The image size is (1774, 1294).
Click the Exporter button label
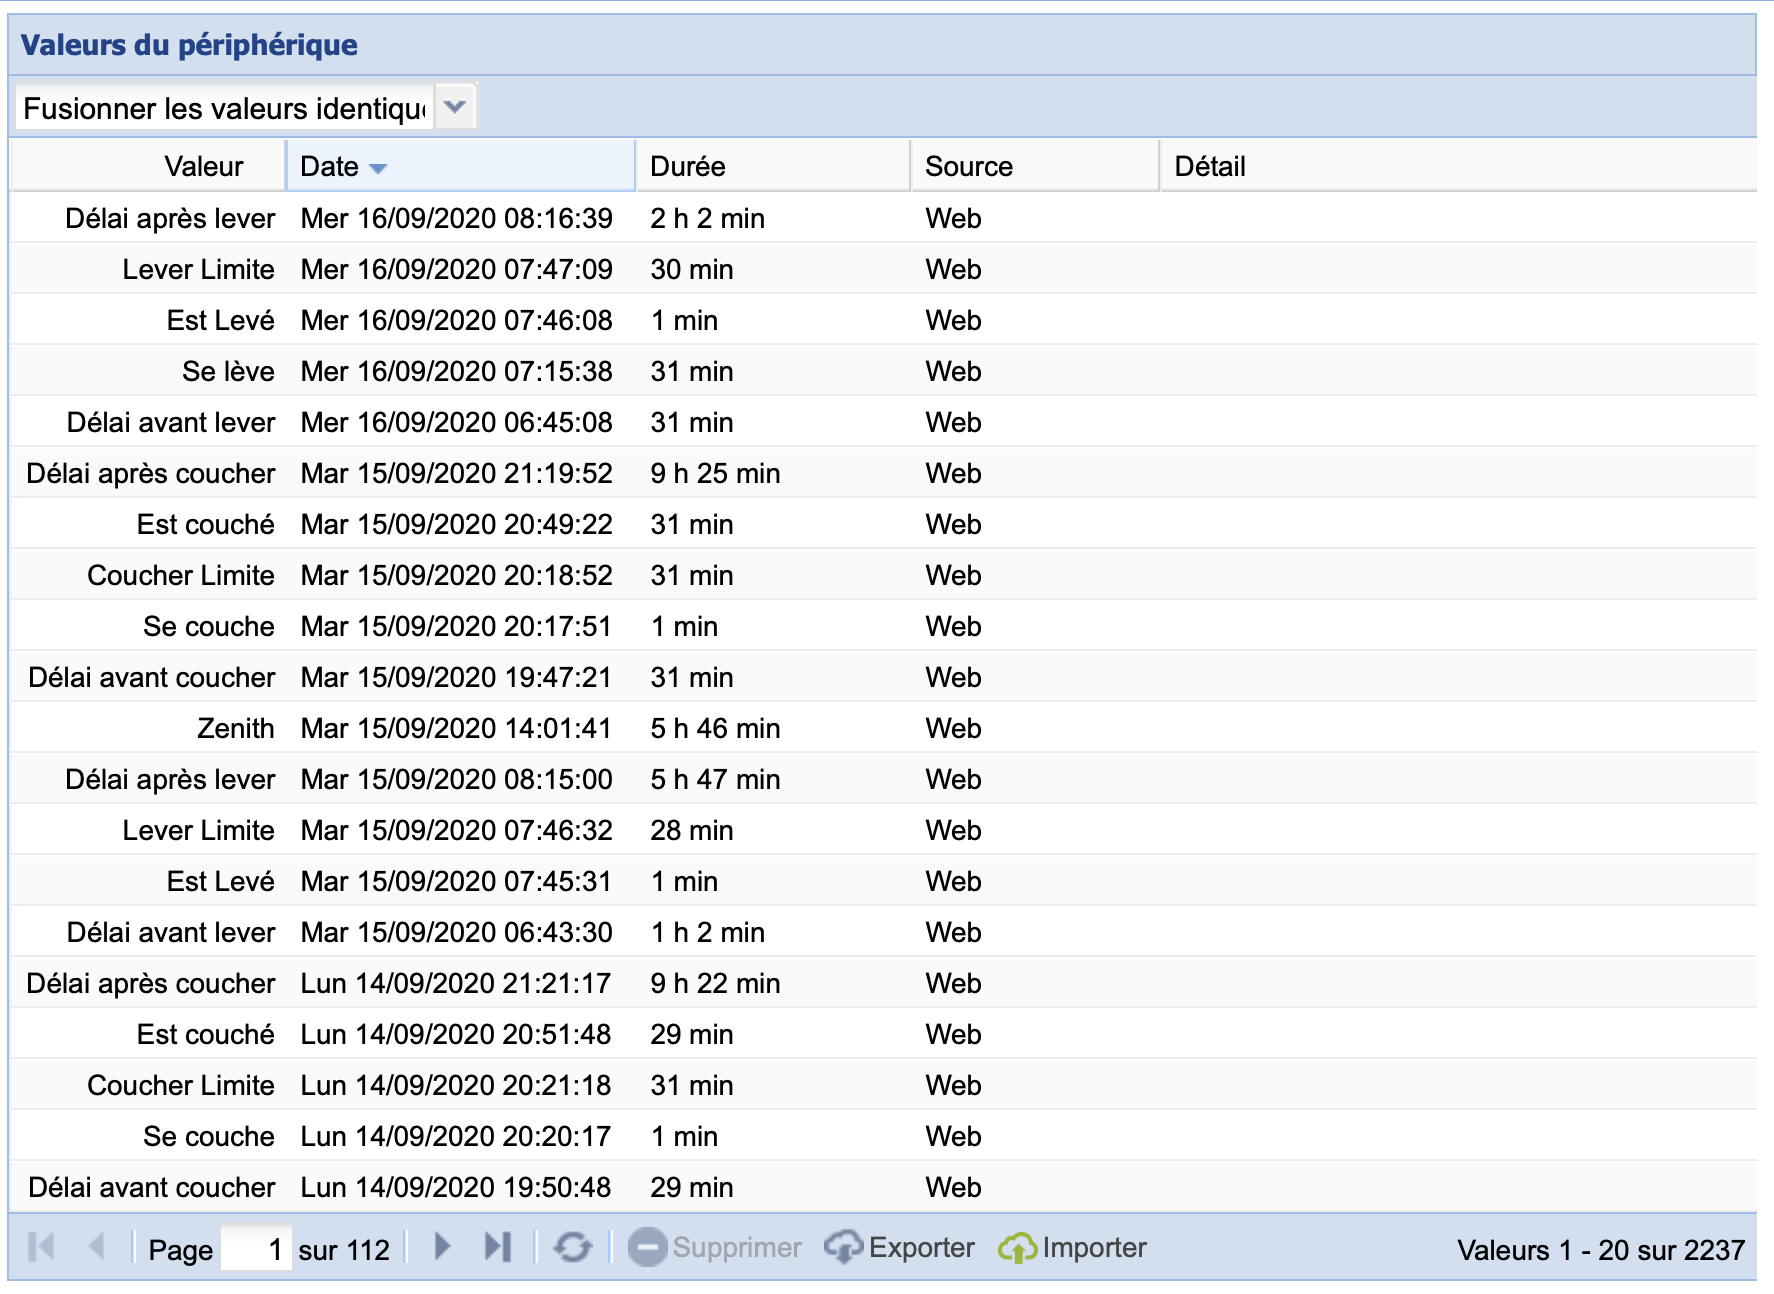tap(921, 1247)
